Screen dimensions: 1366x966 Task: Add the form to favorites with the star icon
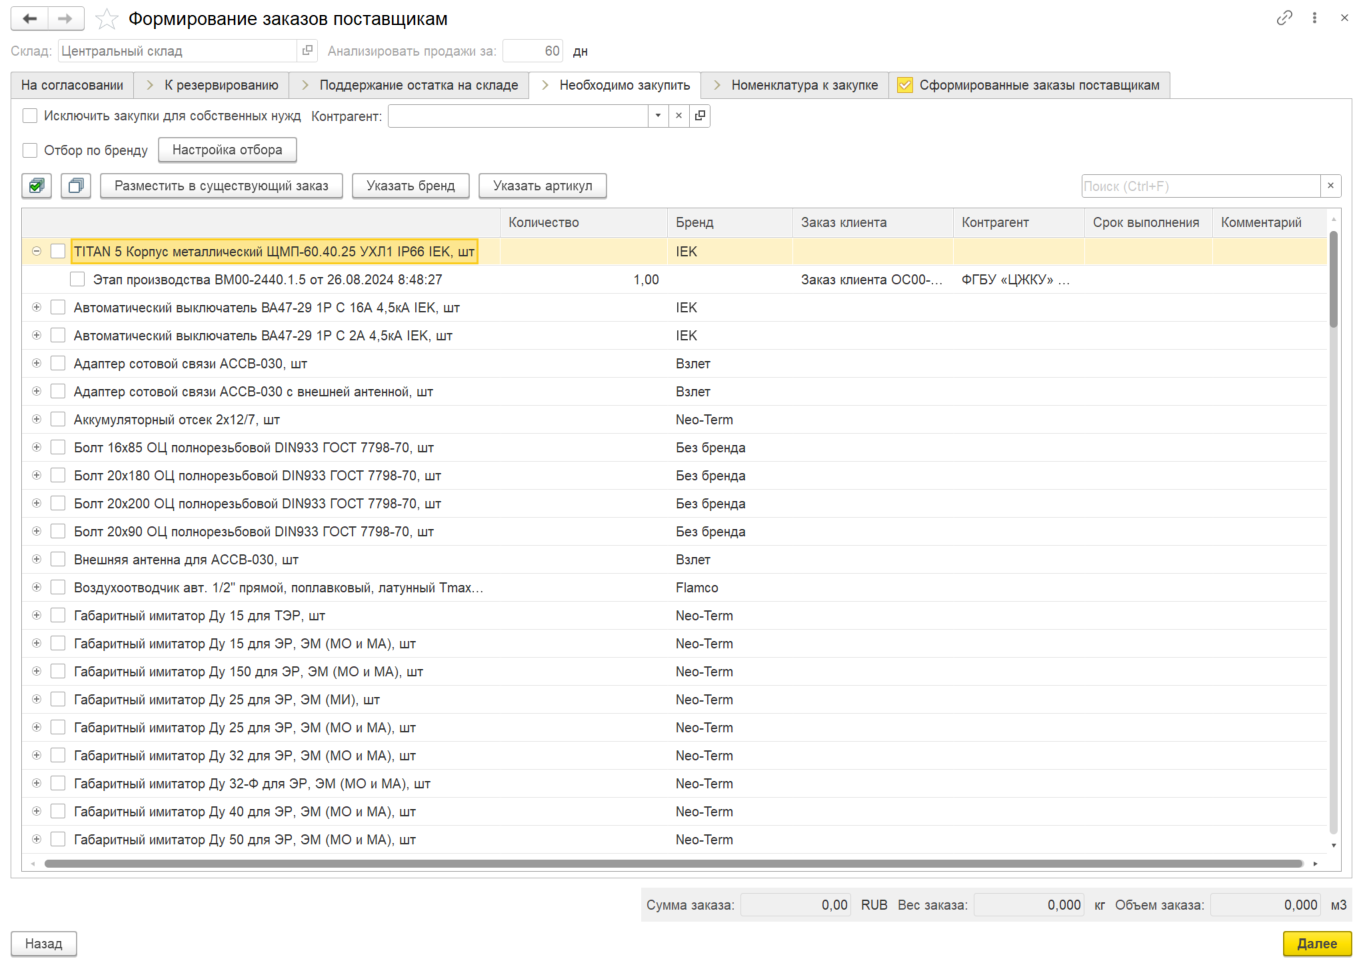106,19
